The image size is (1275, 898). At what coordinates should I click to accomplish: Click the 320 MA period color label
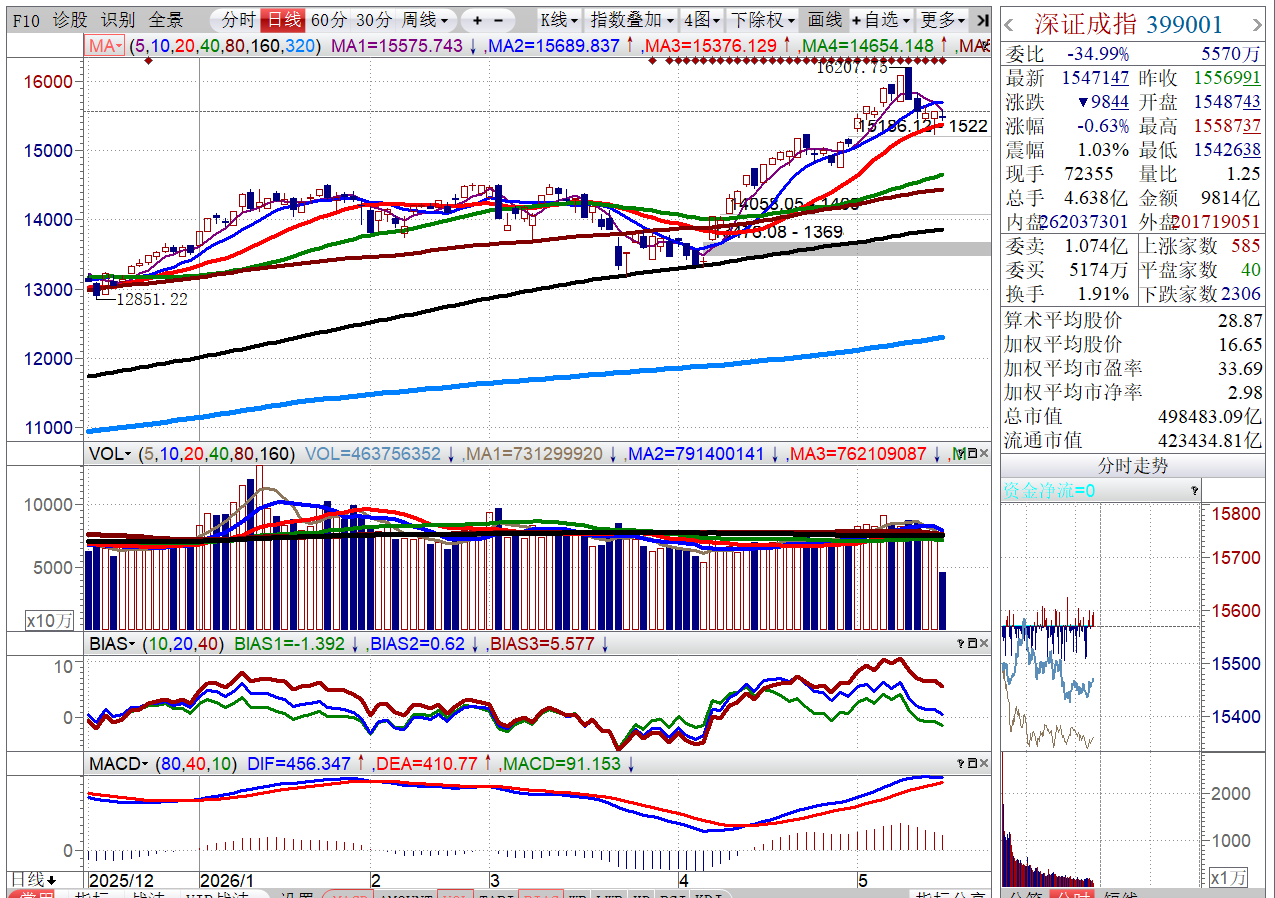(301, 46)
